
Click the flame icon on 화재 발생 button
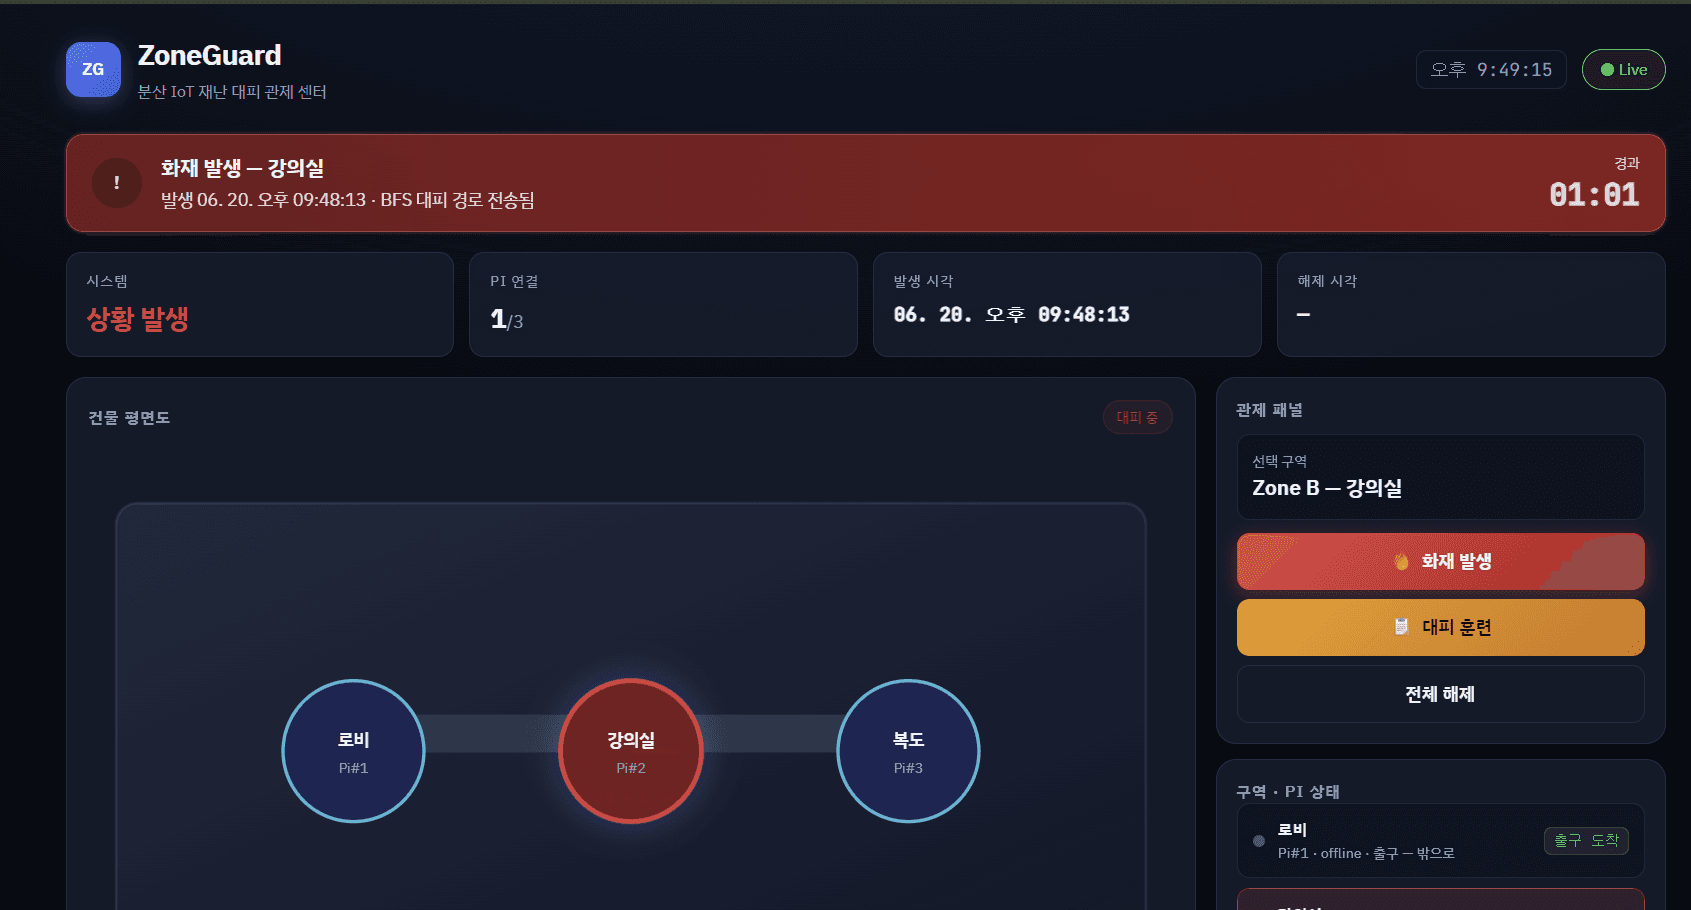coord(1402,562)
